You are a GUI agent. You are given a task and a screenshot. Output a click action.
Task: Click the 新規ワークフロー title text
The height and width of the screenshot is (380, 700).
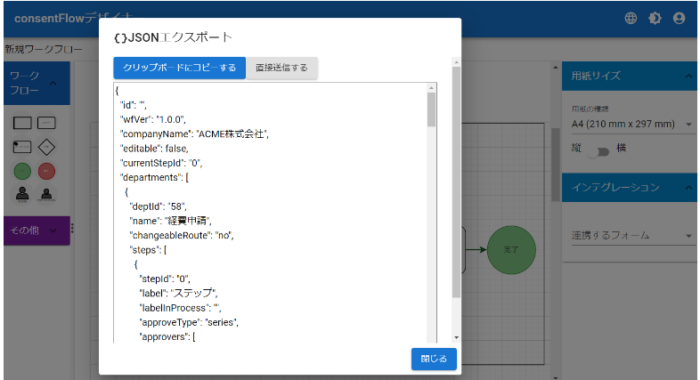43,49
